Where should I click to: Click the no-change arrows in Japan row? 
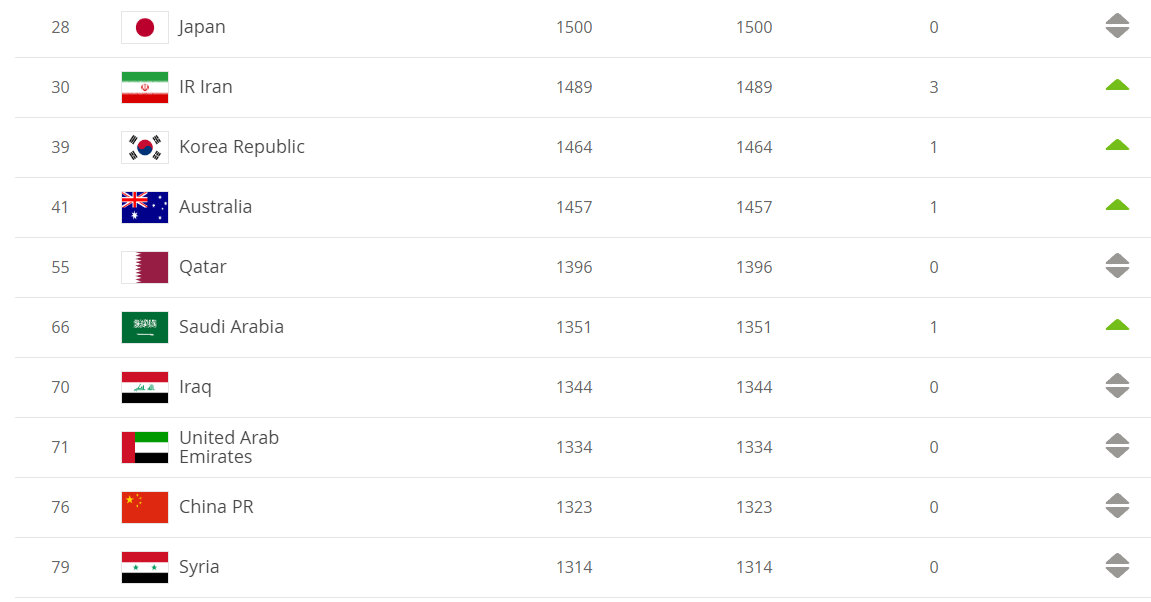(1116, 26)
